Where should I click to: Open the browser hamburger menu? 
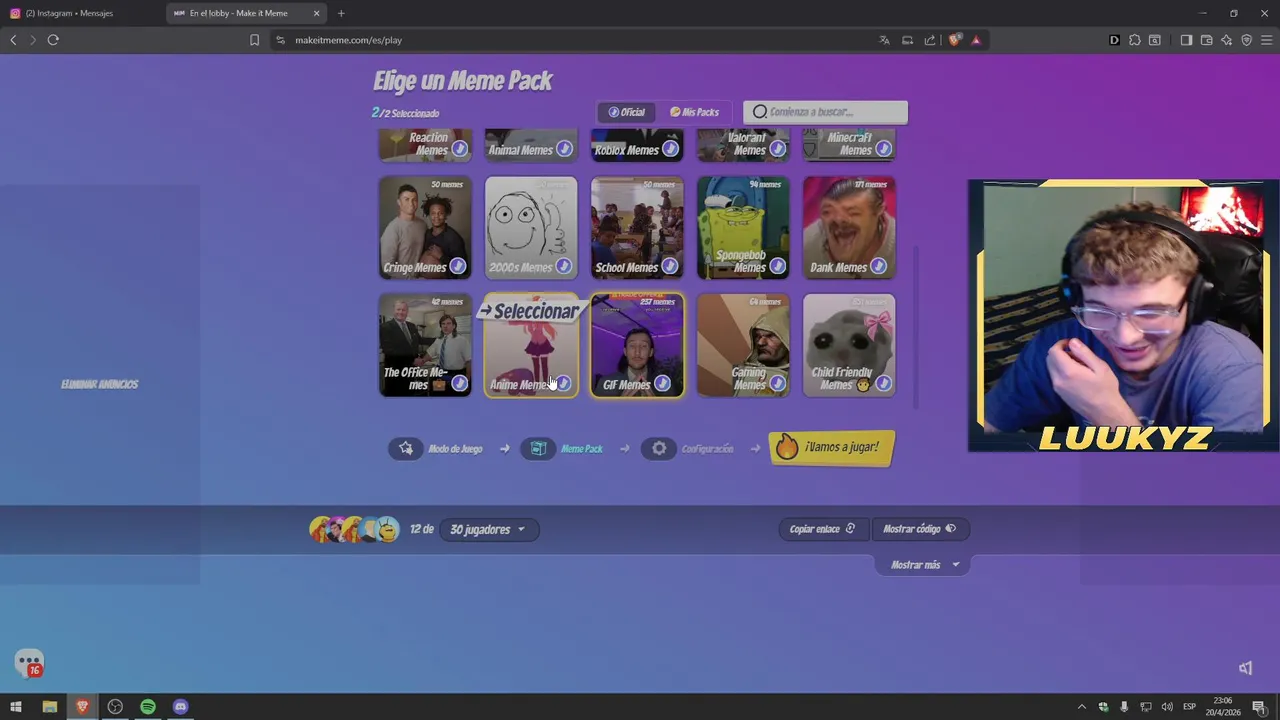(x=1266, y=40)
